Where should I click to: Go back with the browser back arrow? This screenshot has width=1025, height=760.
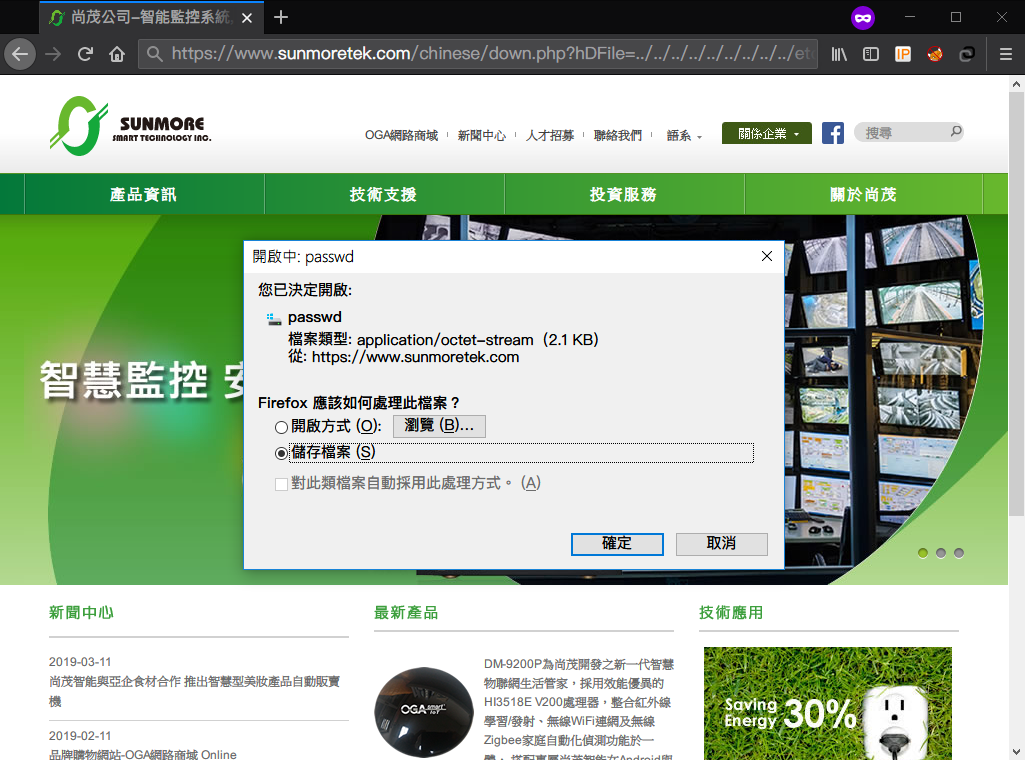pyautogui.click(x=20, y=54)
